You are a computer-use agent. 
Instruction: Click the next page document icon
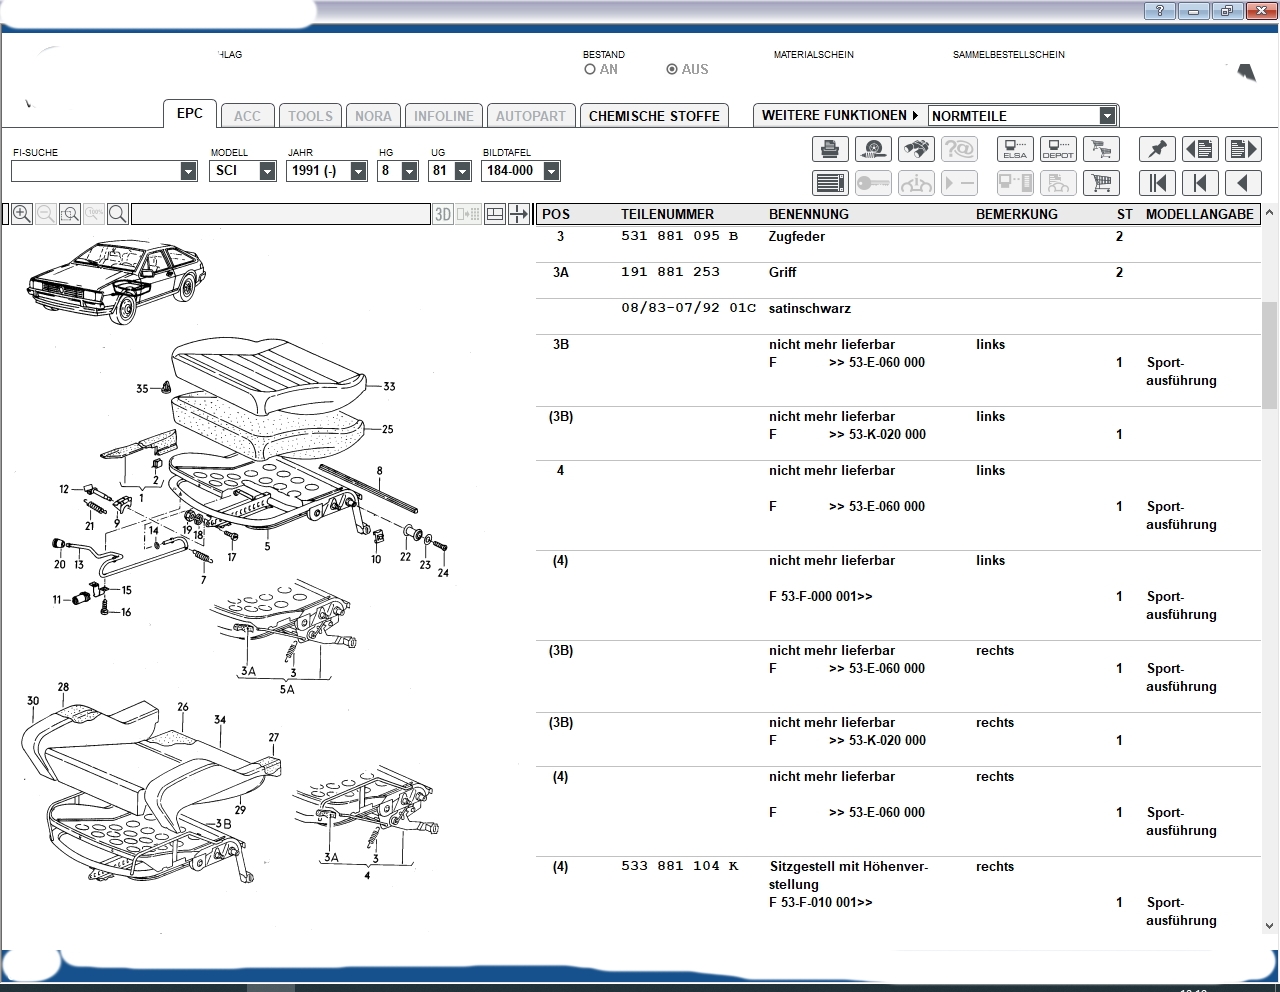click(x=1243, y=150)
